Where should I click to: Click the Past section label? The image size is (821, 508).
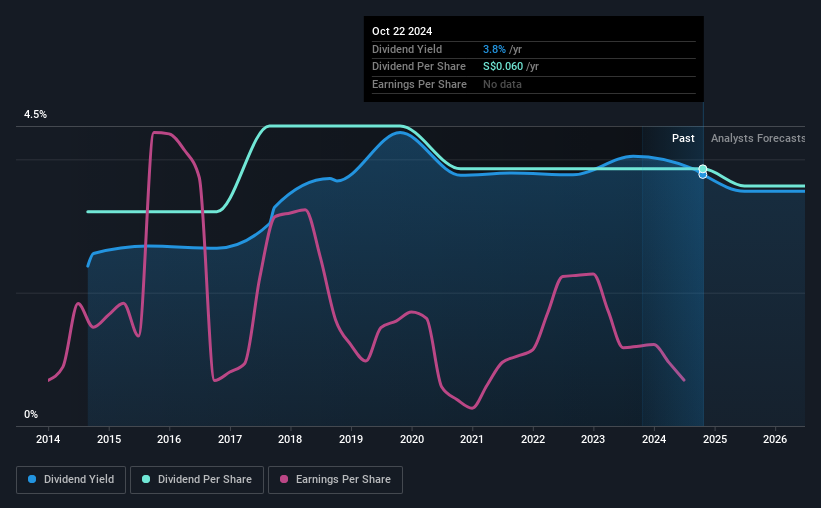click(683, 138)
